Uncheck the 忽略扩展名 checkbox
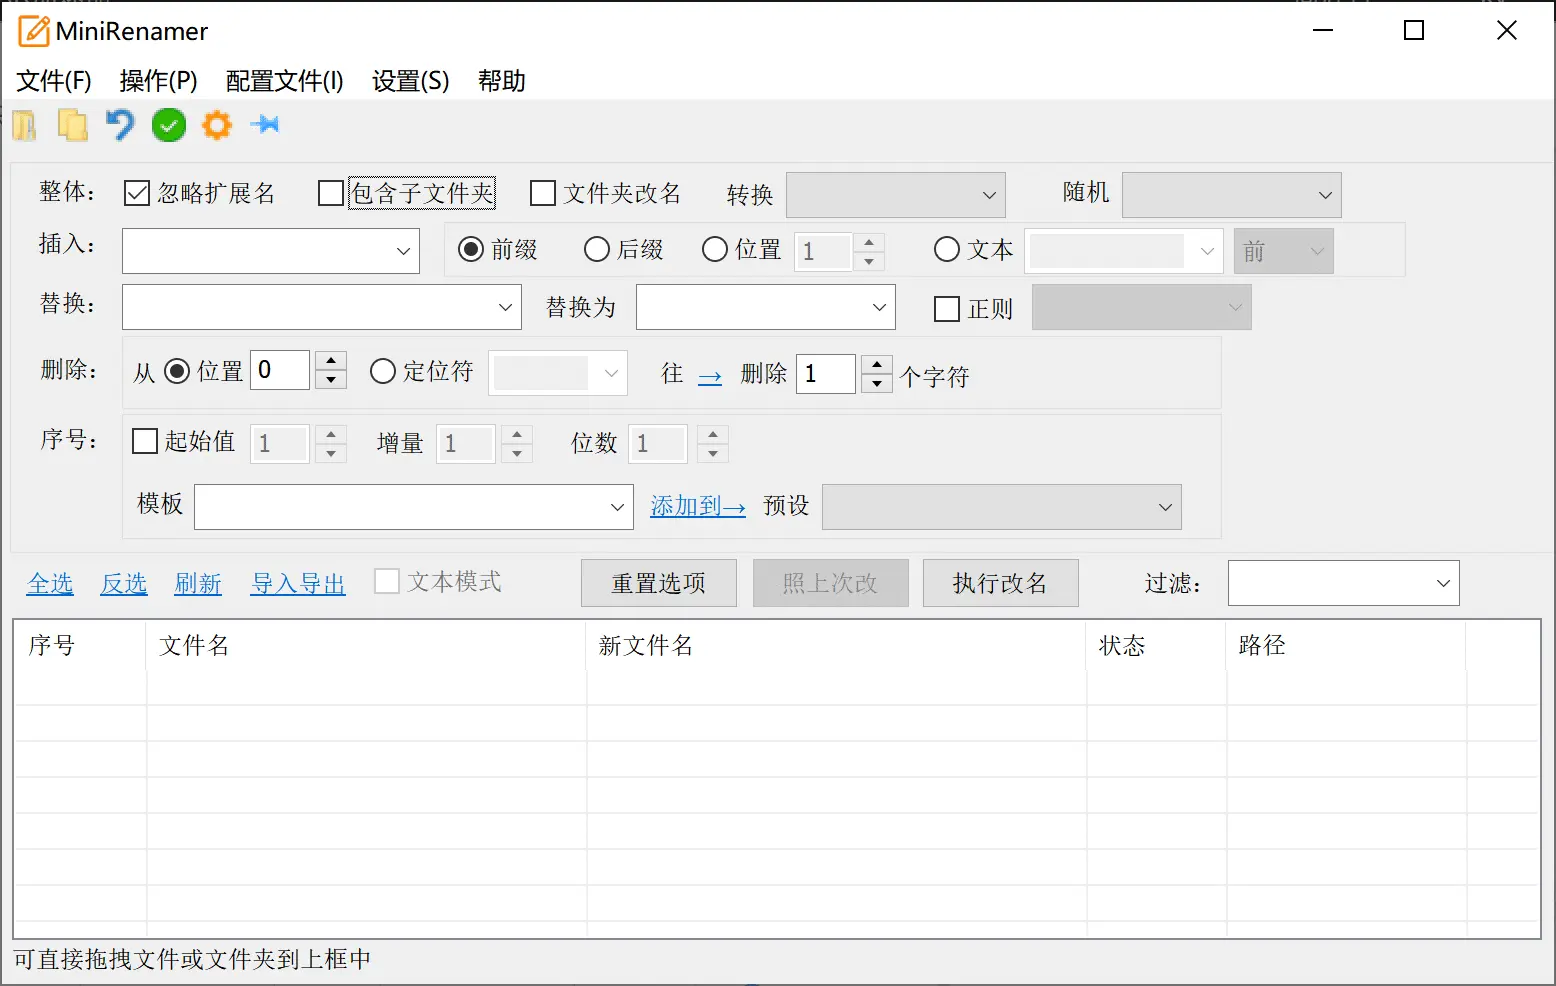Image resolution: width=1556 pixels, height=986 pixels. pyautogui.click(x=137, y=193)
